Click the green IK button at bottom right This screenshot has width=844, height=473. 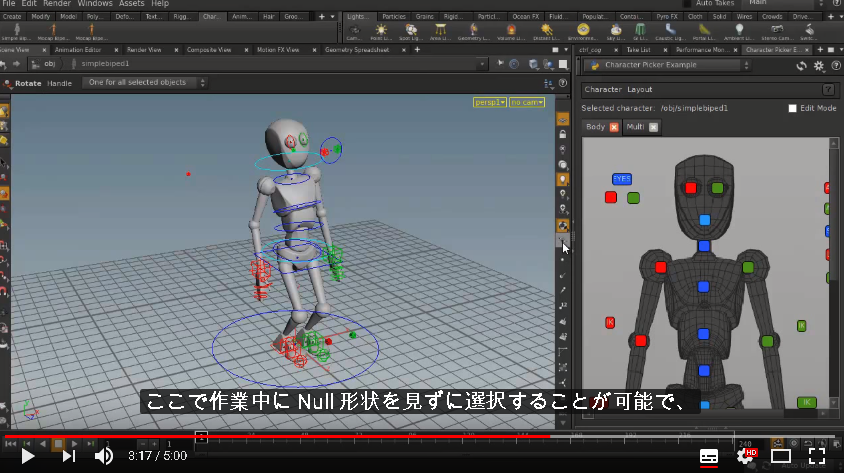tap(806, 402)
